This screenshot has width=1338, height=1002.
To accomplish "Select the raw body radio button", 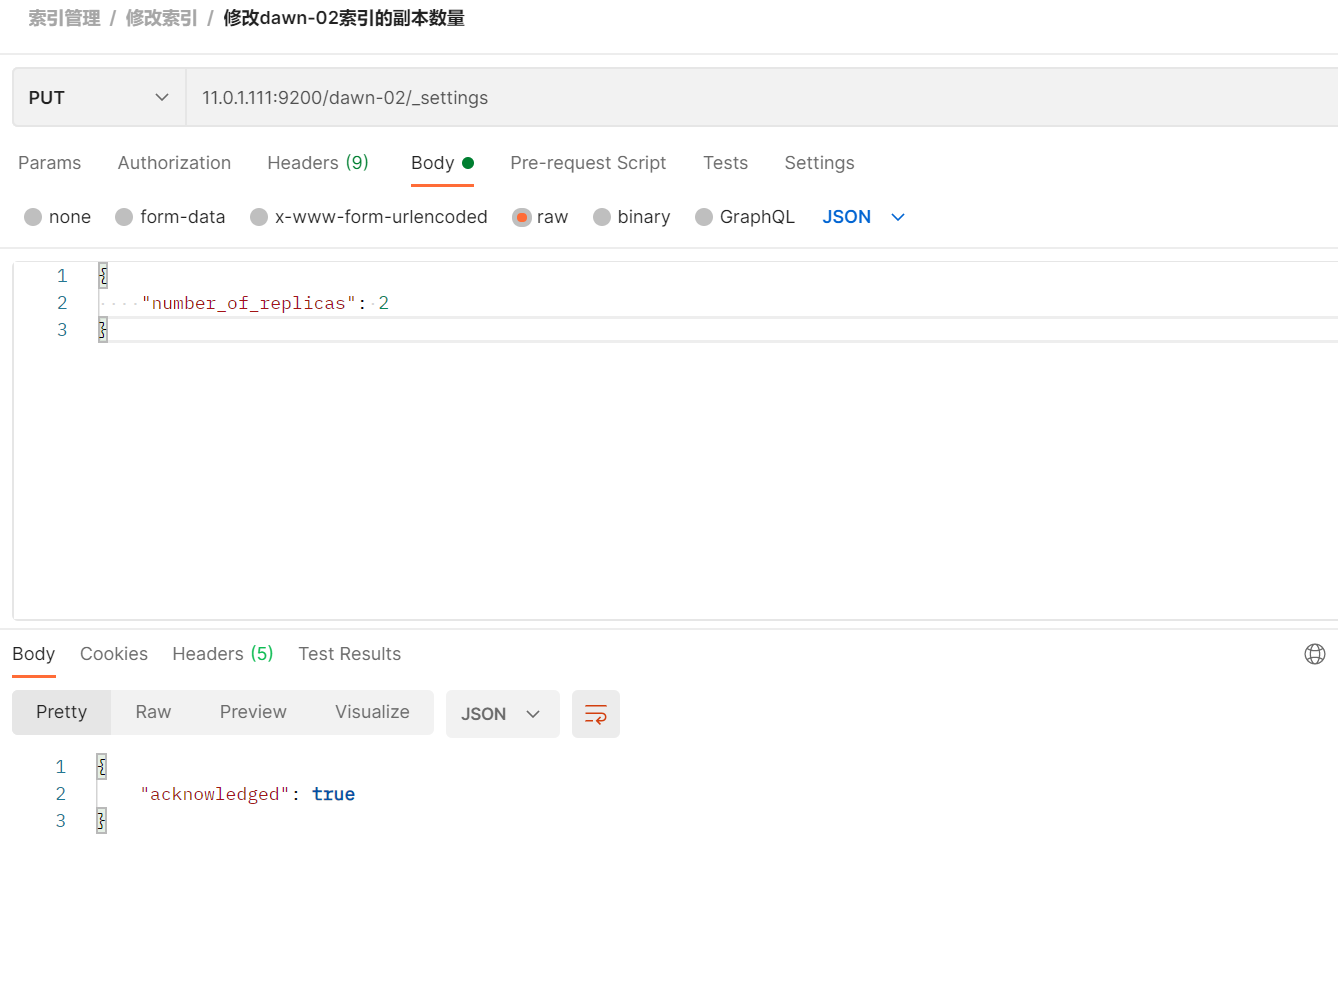I will point(521,217).
